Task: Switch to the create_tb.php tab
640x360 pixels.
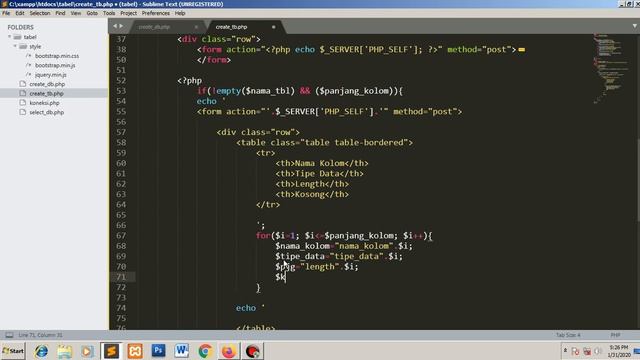Action: coord(231,27)
